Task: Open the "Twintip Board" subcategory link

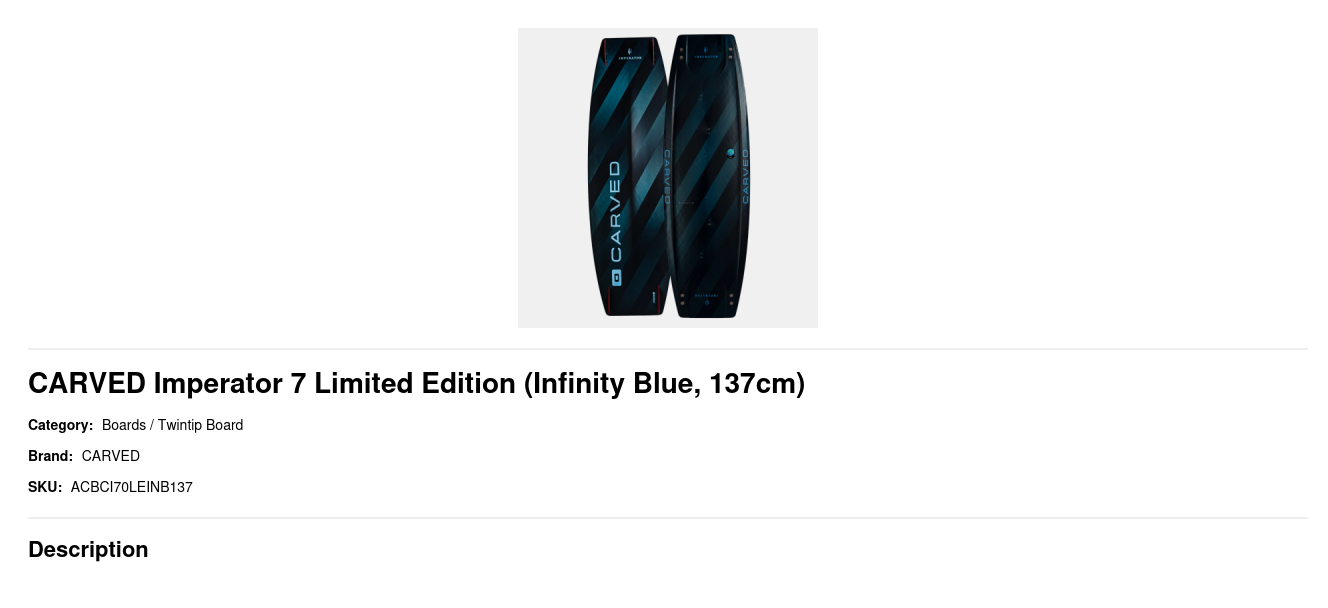Action: click(200, 425)
